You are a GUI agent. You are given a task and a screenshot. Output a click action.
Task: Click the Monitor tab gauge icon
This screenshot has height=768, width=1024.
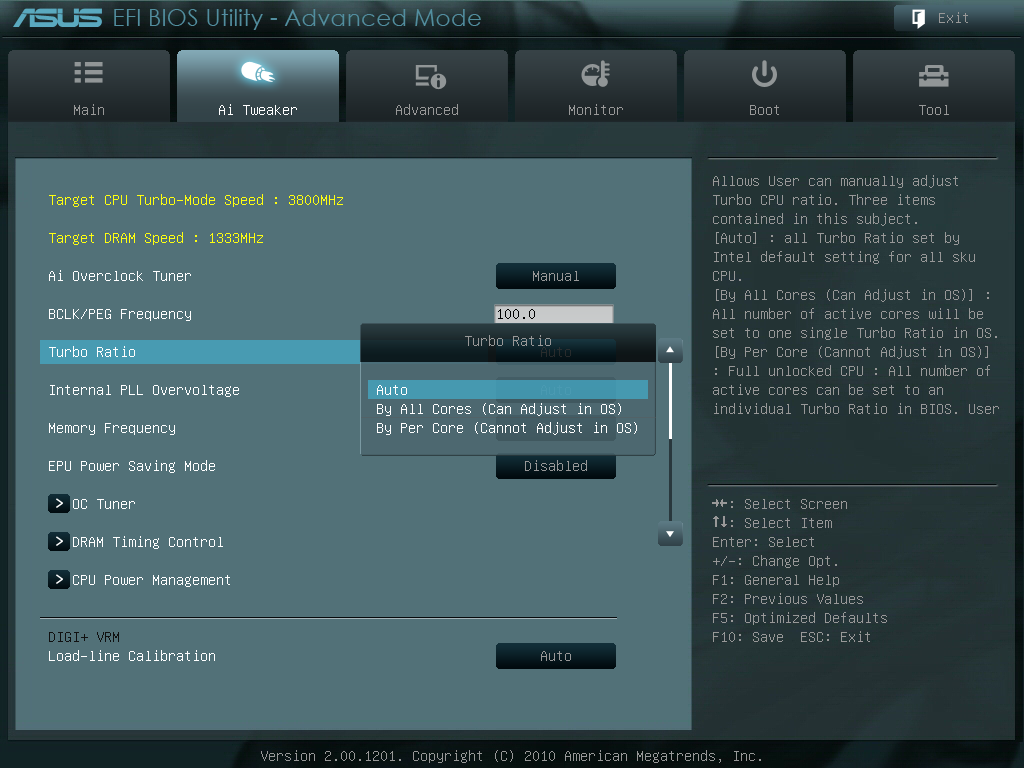click(x=596, y=74)
